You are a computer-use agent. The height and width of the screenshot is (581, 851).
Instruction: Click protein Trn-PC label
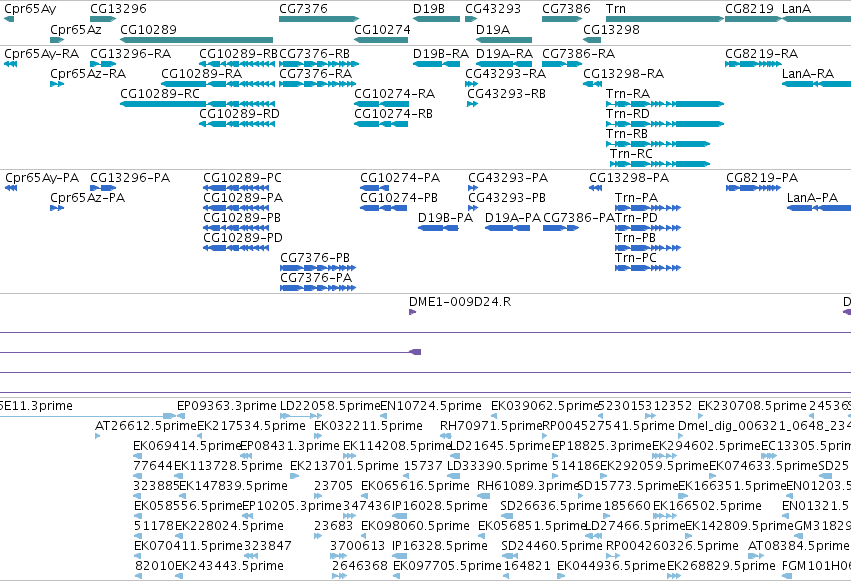[636, 258]
